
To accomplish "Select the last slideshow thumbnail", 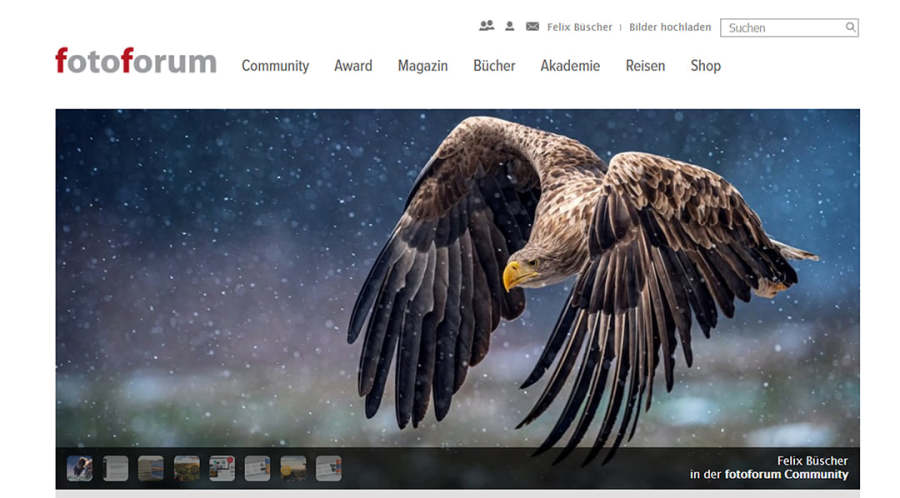I will pyautogui.click(x=328, y=468).
